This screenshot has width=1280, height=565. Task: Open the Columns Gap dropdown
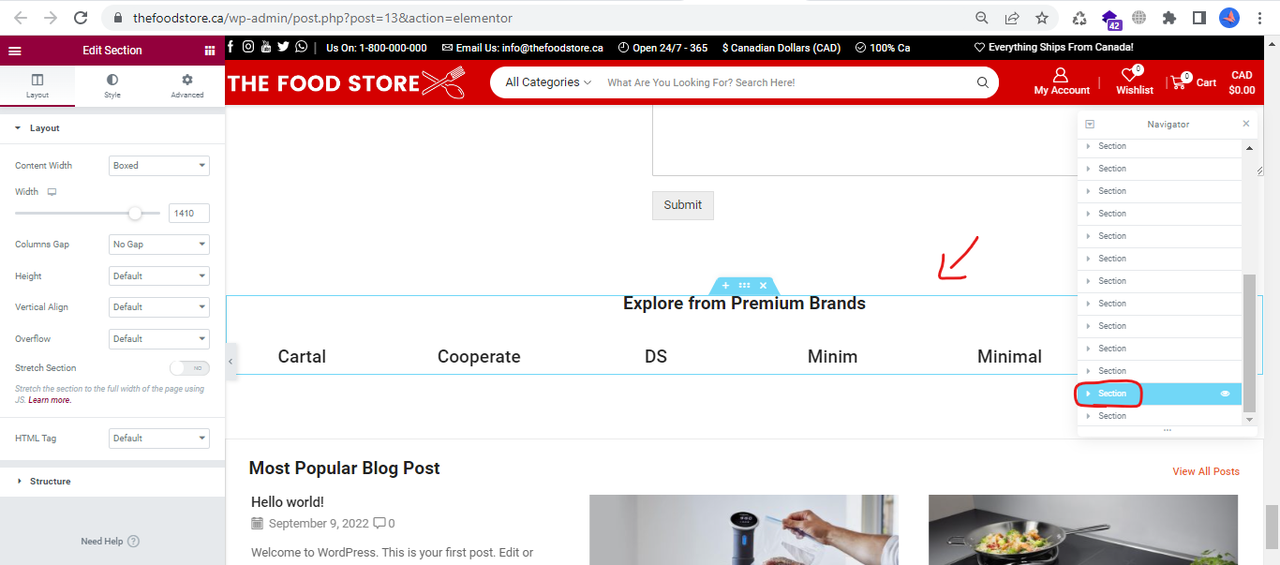[x=159, y=244]
